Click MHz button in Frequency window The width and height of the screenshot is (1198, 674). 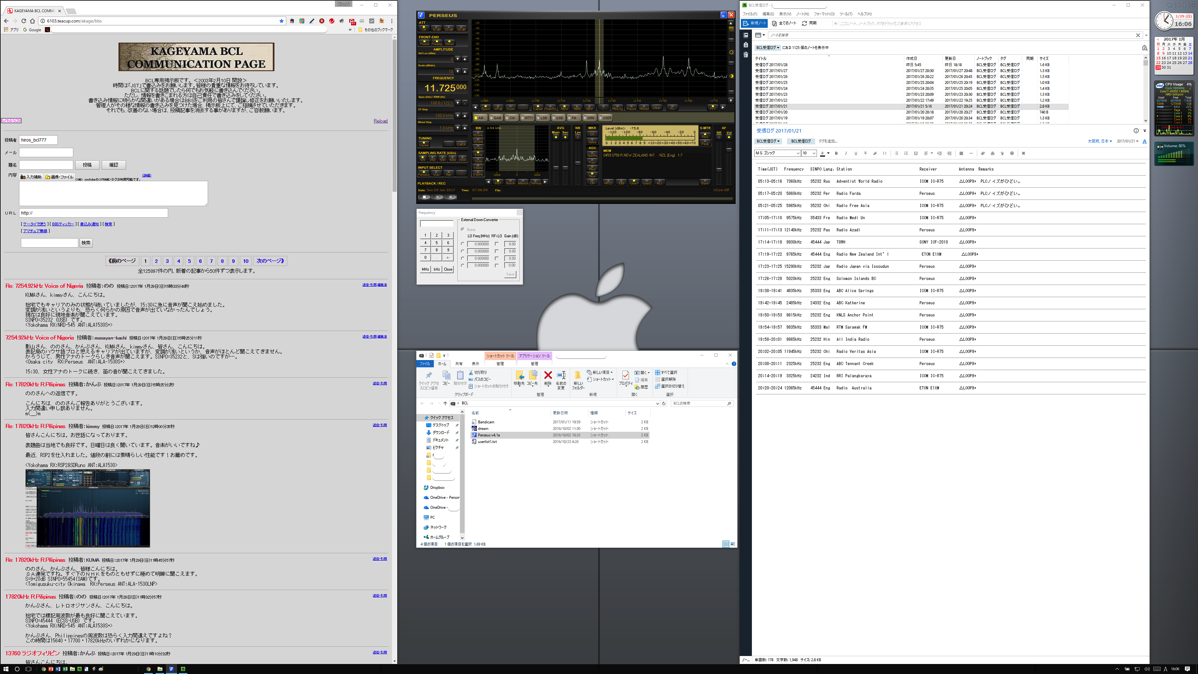(x=426, y=269)
